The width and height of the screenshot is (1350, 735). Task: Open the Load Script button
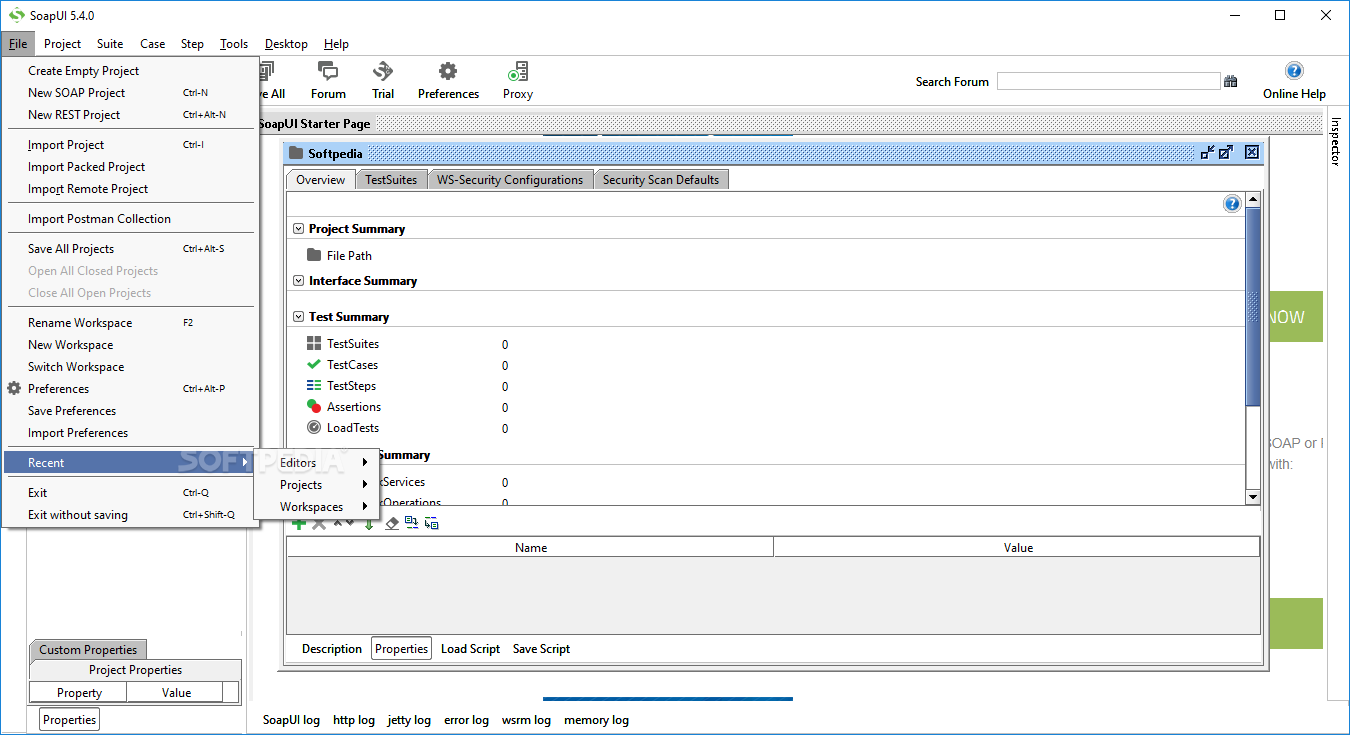coord(470,649)
